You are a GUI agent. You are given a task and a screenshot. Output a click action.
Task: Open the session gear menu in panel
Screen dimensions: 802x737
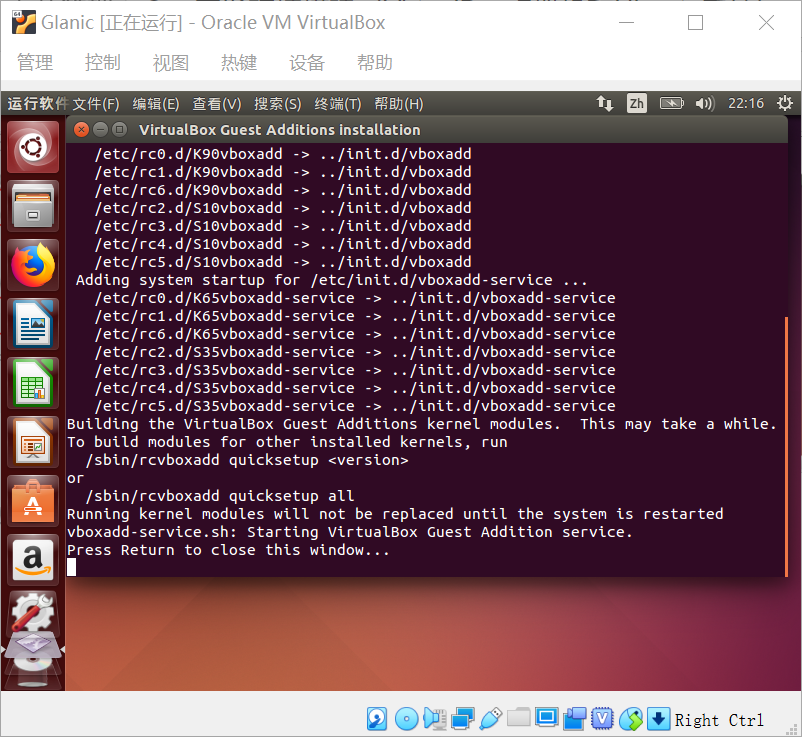pos(785,104)
